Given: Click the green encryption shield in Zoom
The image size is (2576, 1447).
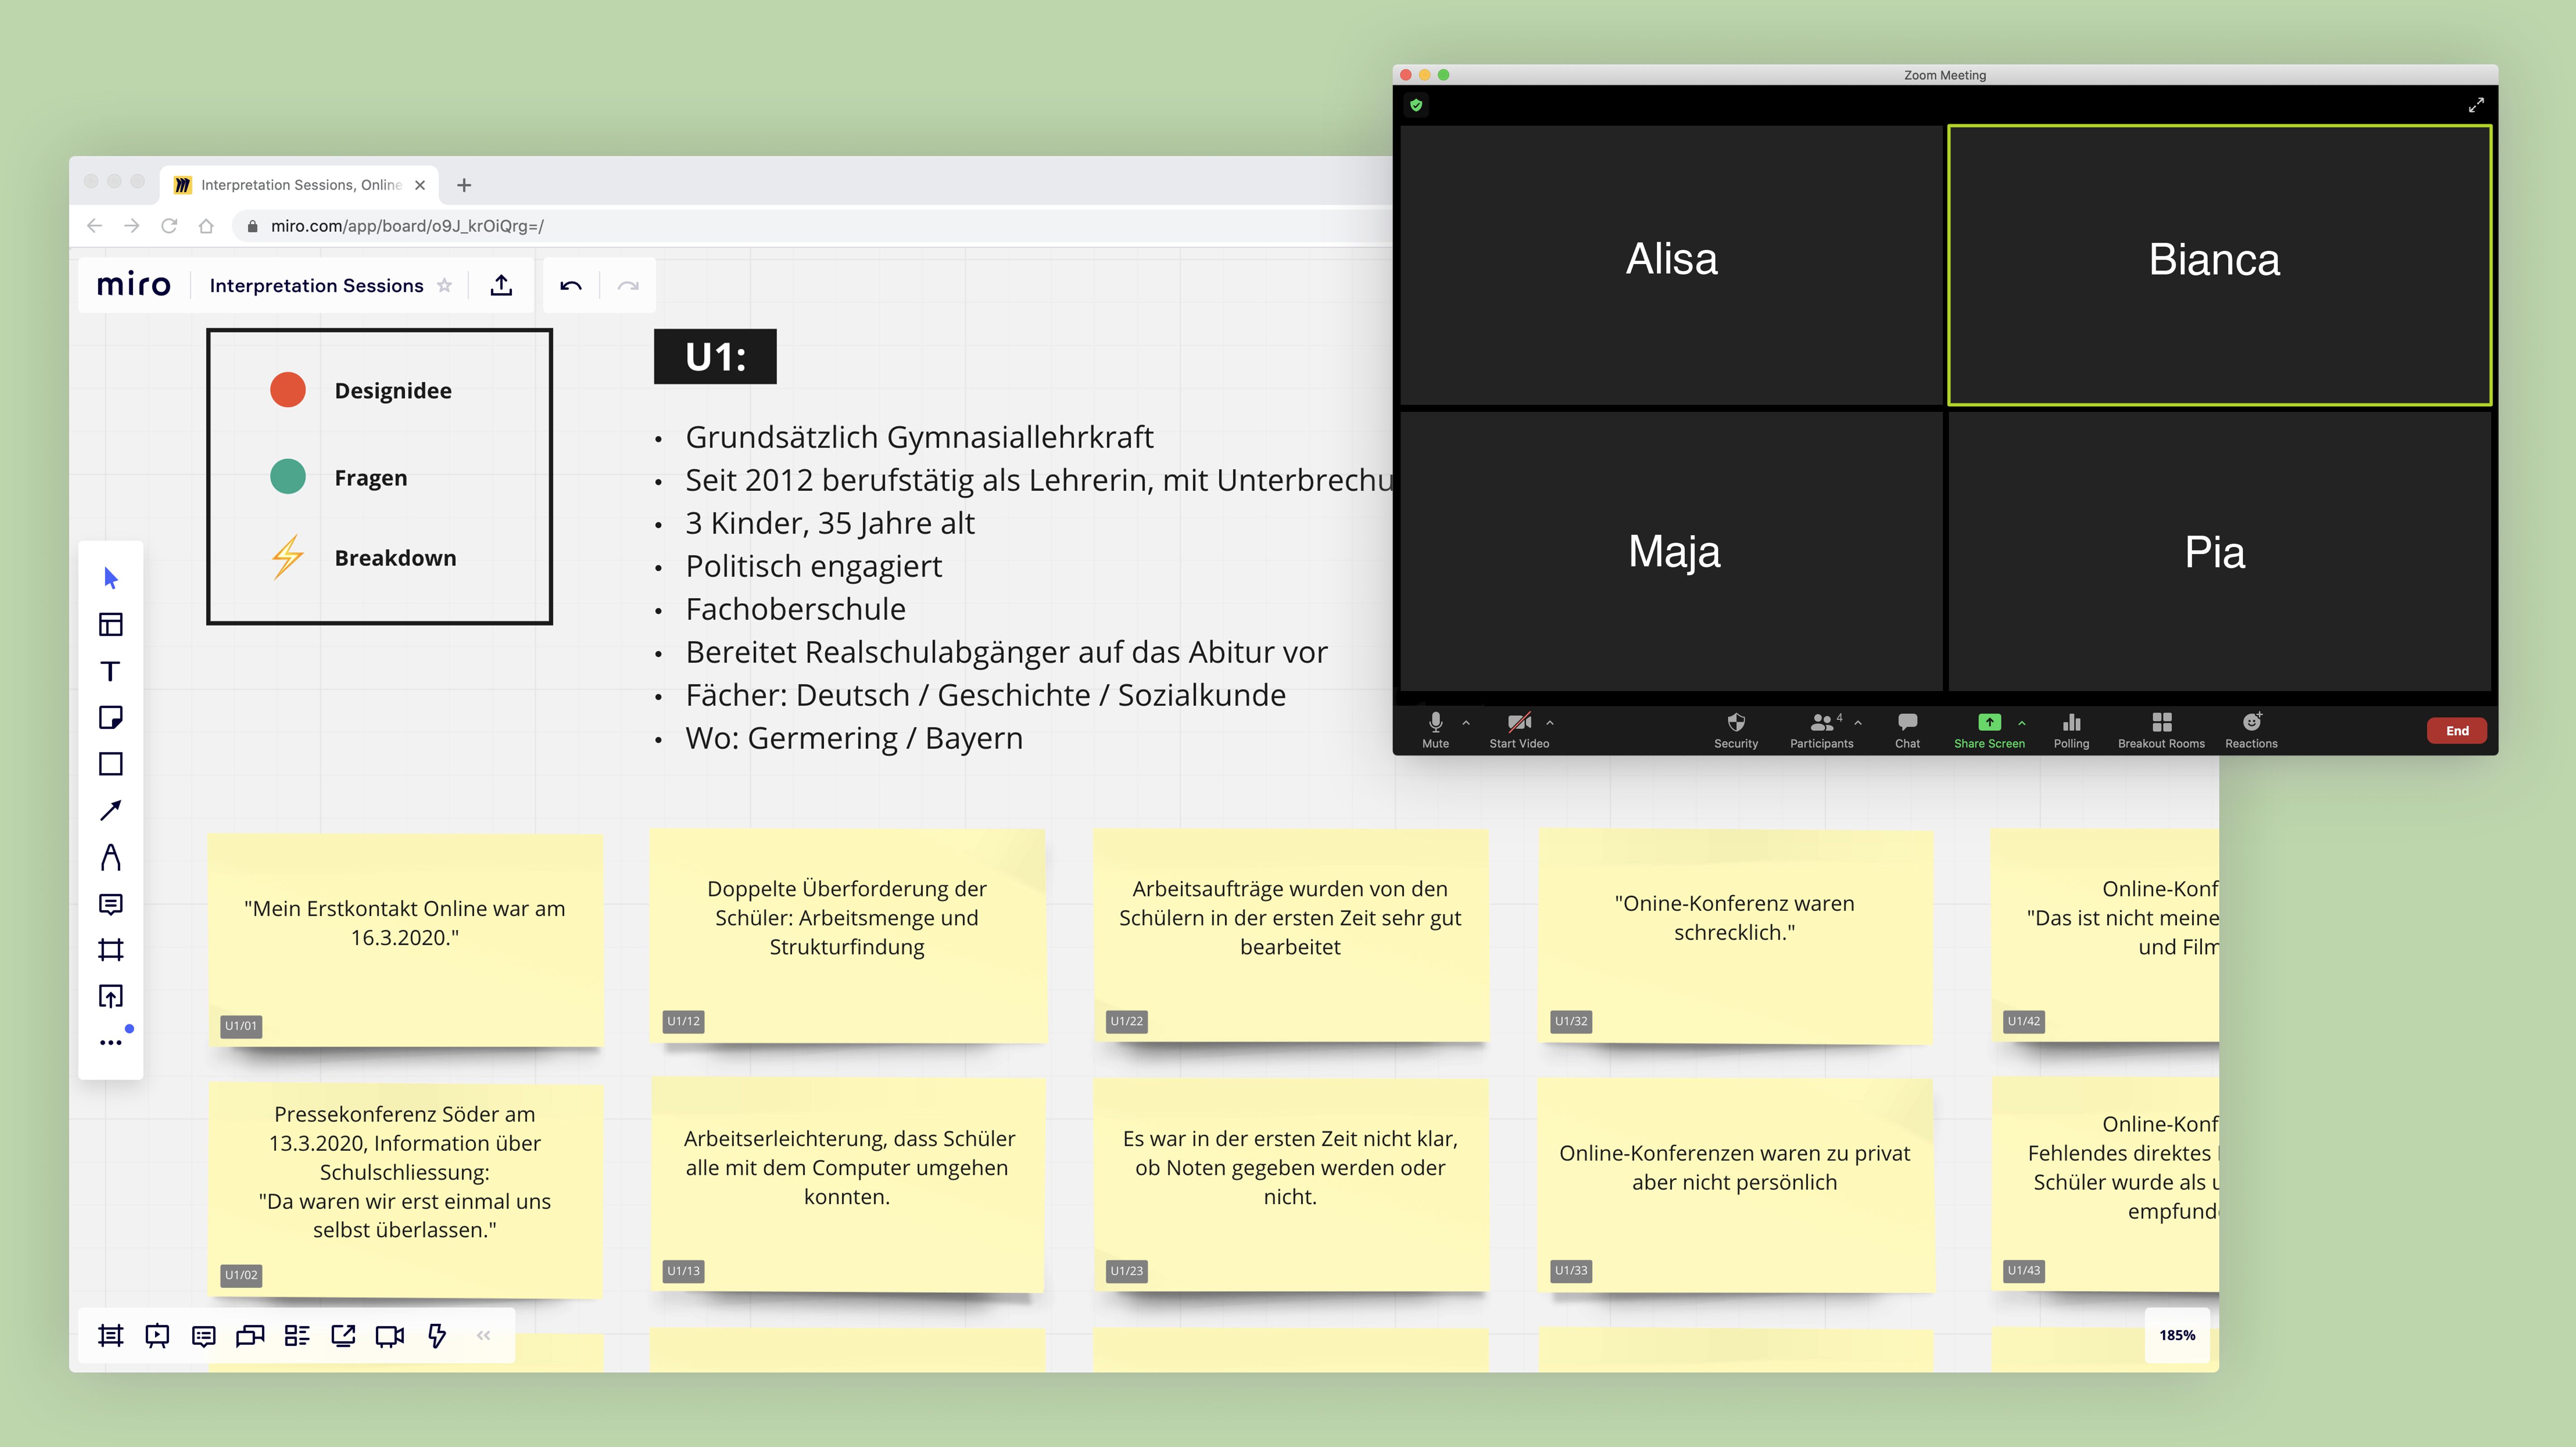Looking at the screenshot, I should click(x=1416, y=105).
